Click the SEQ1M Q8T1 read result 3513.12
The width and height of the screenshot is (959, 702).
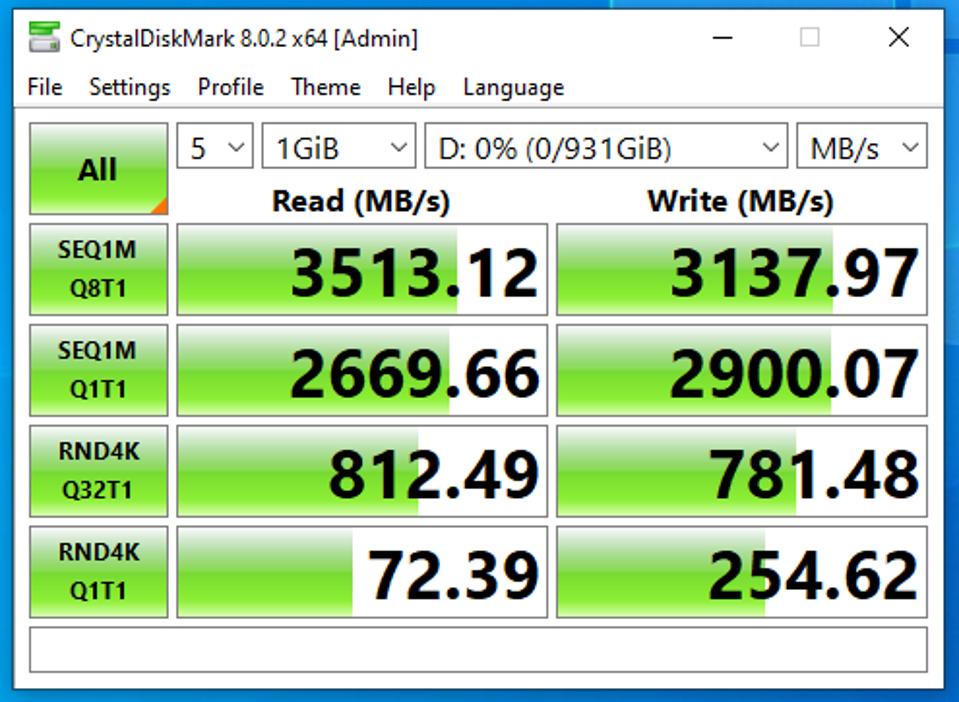pyautogui.click(x=362, y=271)
